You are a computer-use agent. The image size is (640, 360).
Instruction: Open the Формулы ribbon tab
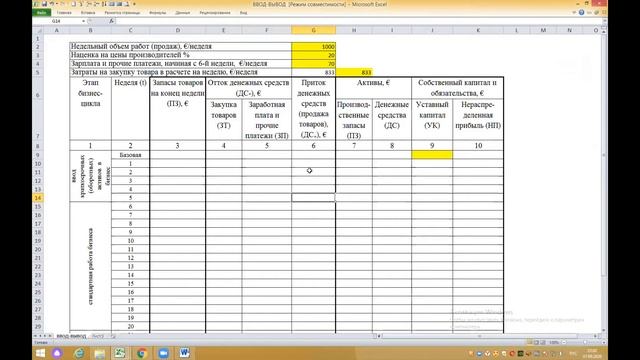pyautogui.click(x=157, y=13)
